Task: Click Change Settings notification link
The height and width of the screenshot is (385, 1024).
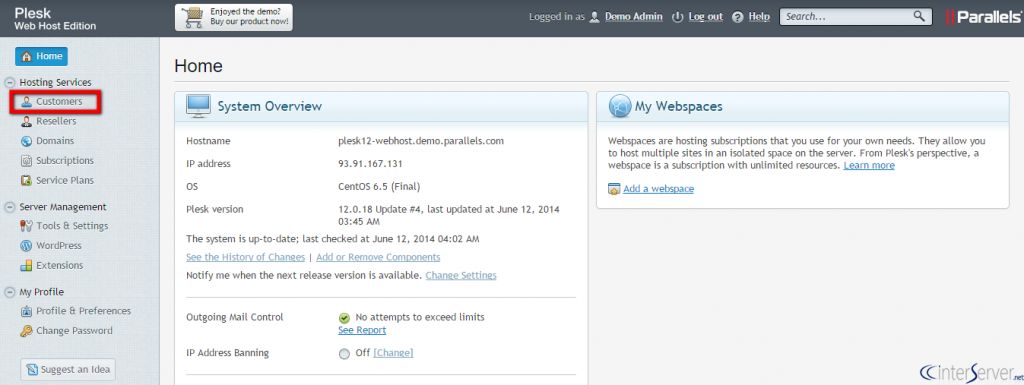Action: point(461,275)
